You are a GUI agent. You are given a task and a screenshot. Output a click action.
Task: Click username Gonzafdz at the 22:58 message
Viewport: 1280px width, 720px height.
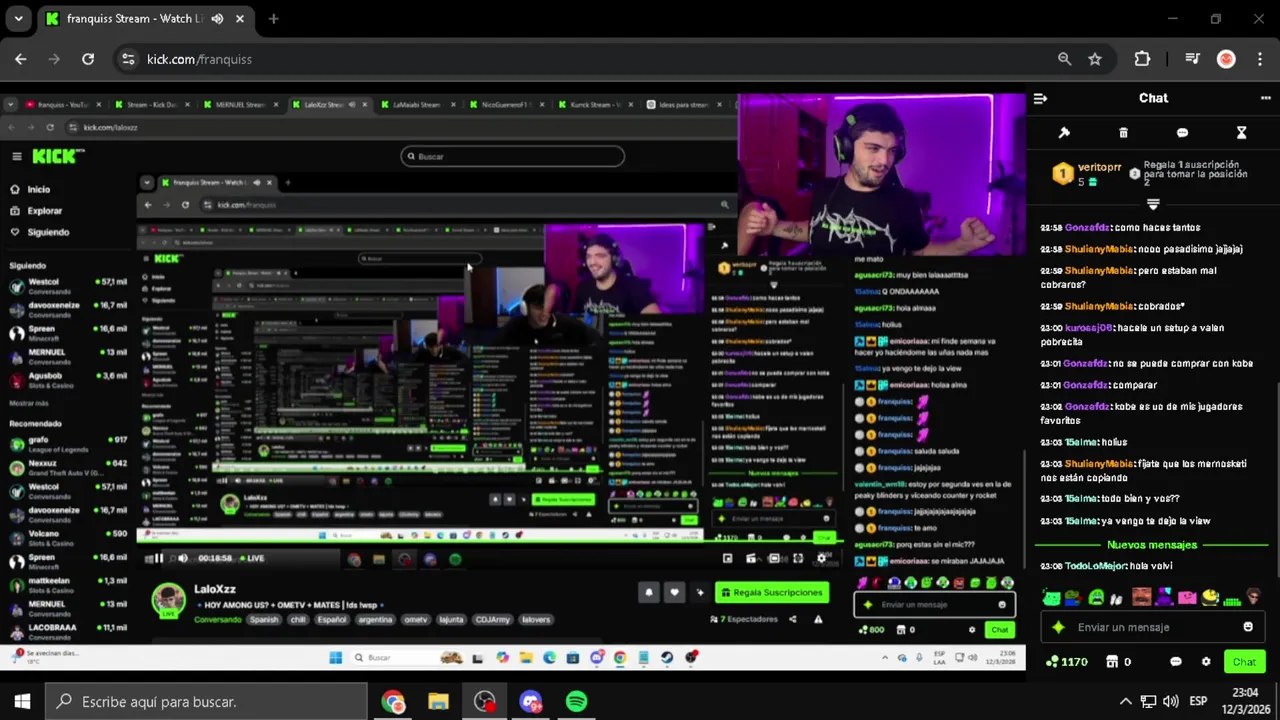pyautogui.click(x=1087, y=227)
